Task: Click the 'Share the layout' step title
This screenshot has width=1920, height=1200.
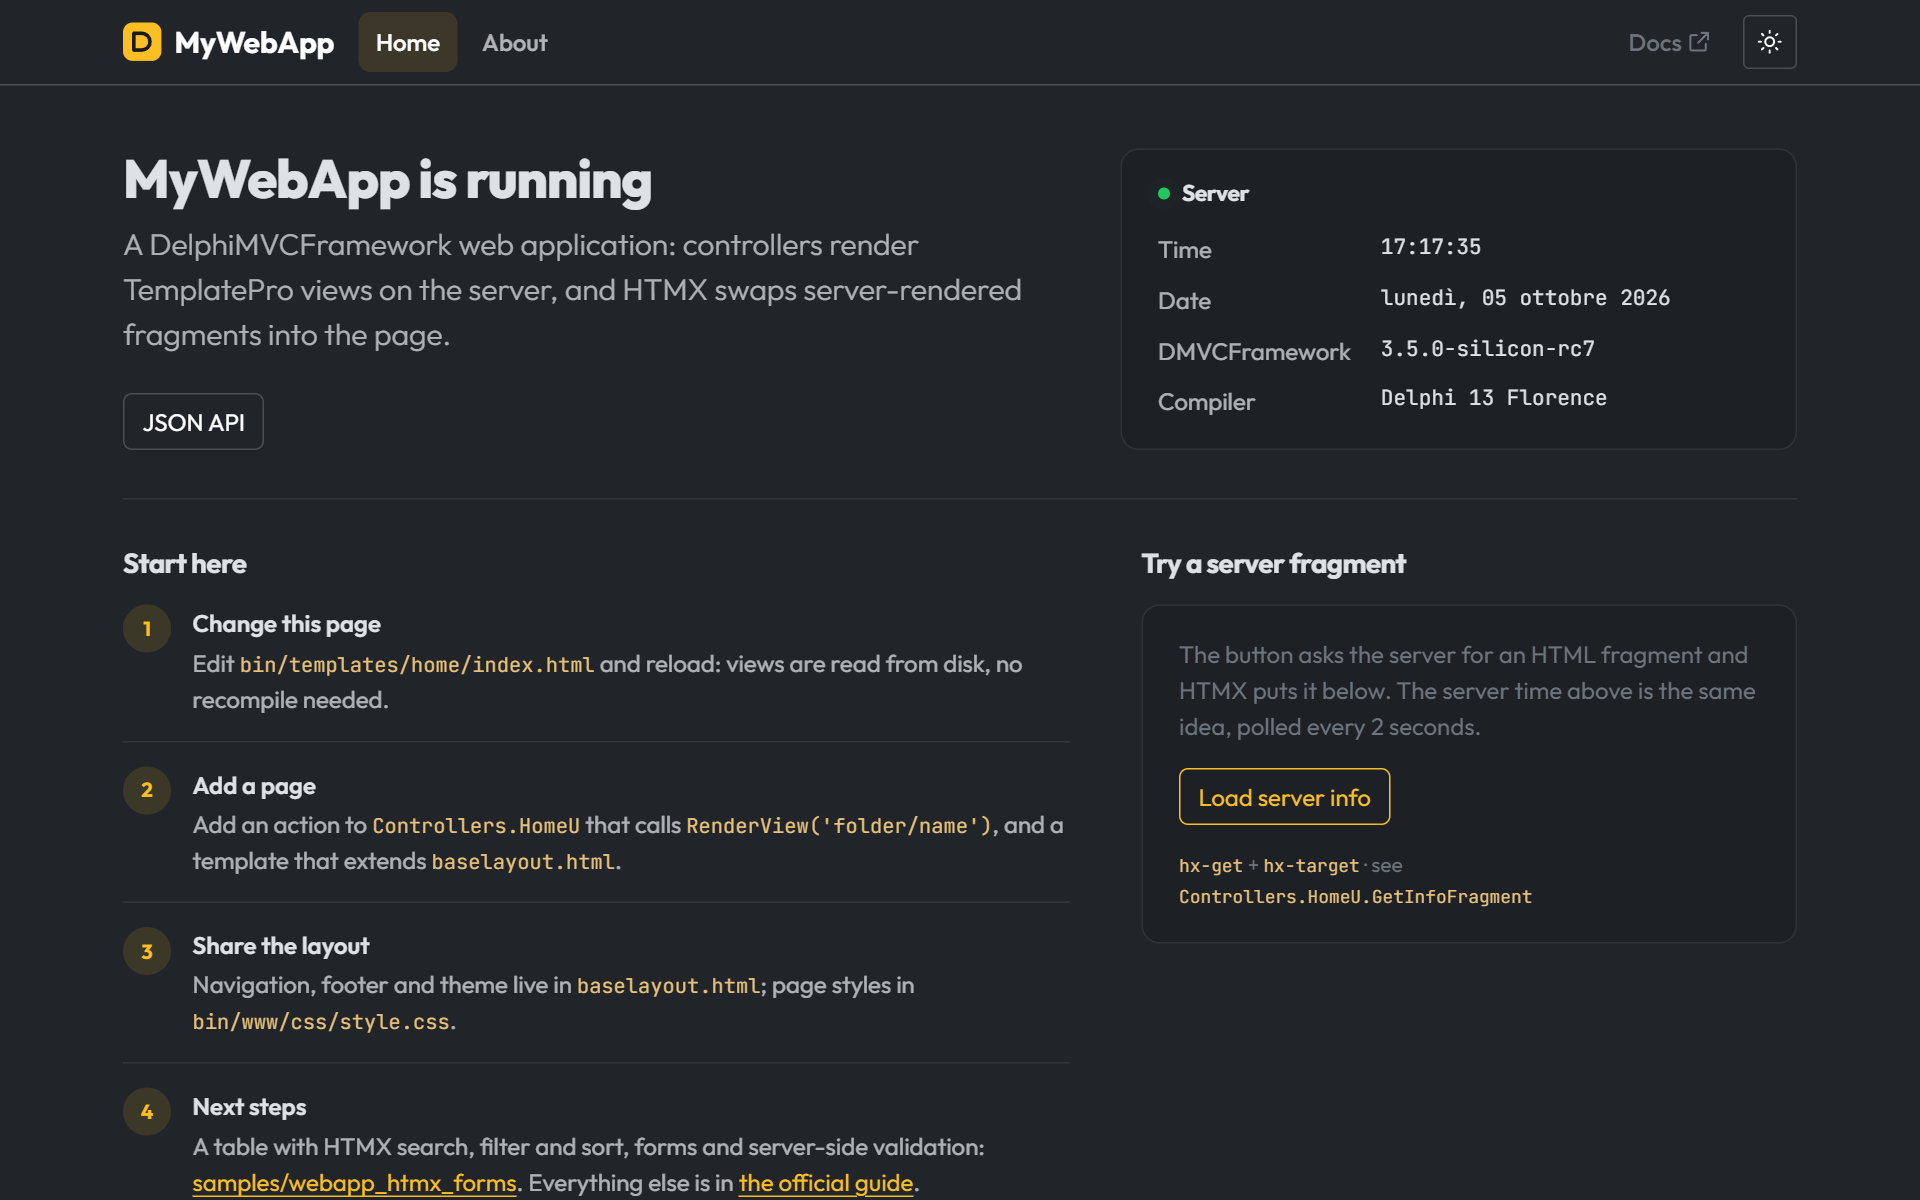Action: point(281,946)
